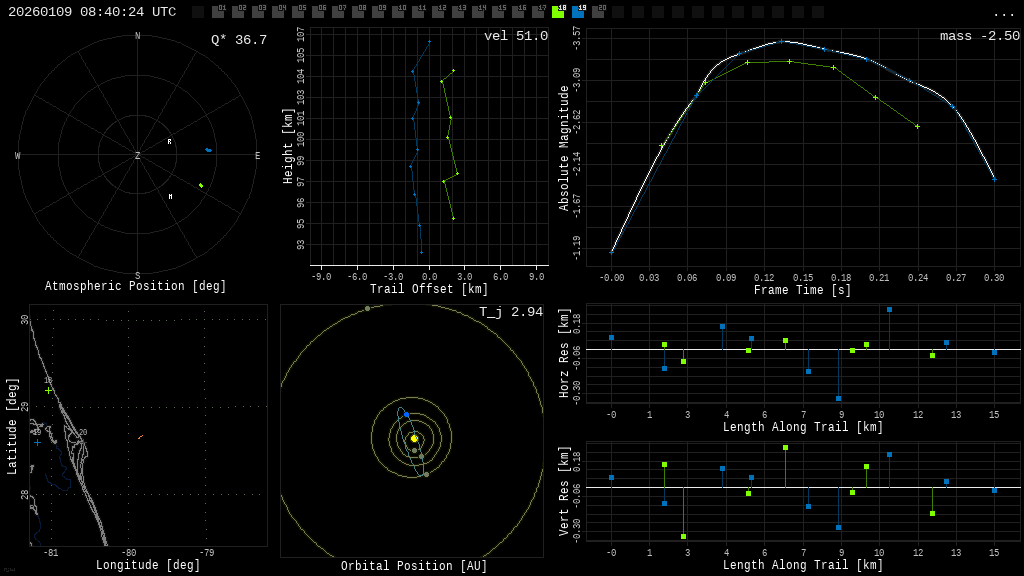Click the yellow Sun in the orbital plot
This screenshot has width=1024, height=576.
click(x=414, y=438)
